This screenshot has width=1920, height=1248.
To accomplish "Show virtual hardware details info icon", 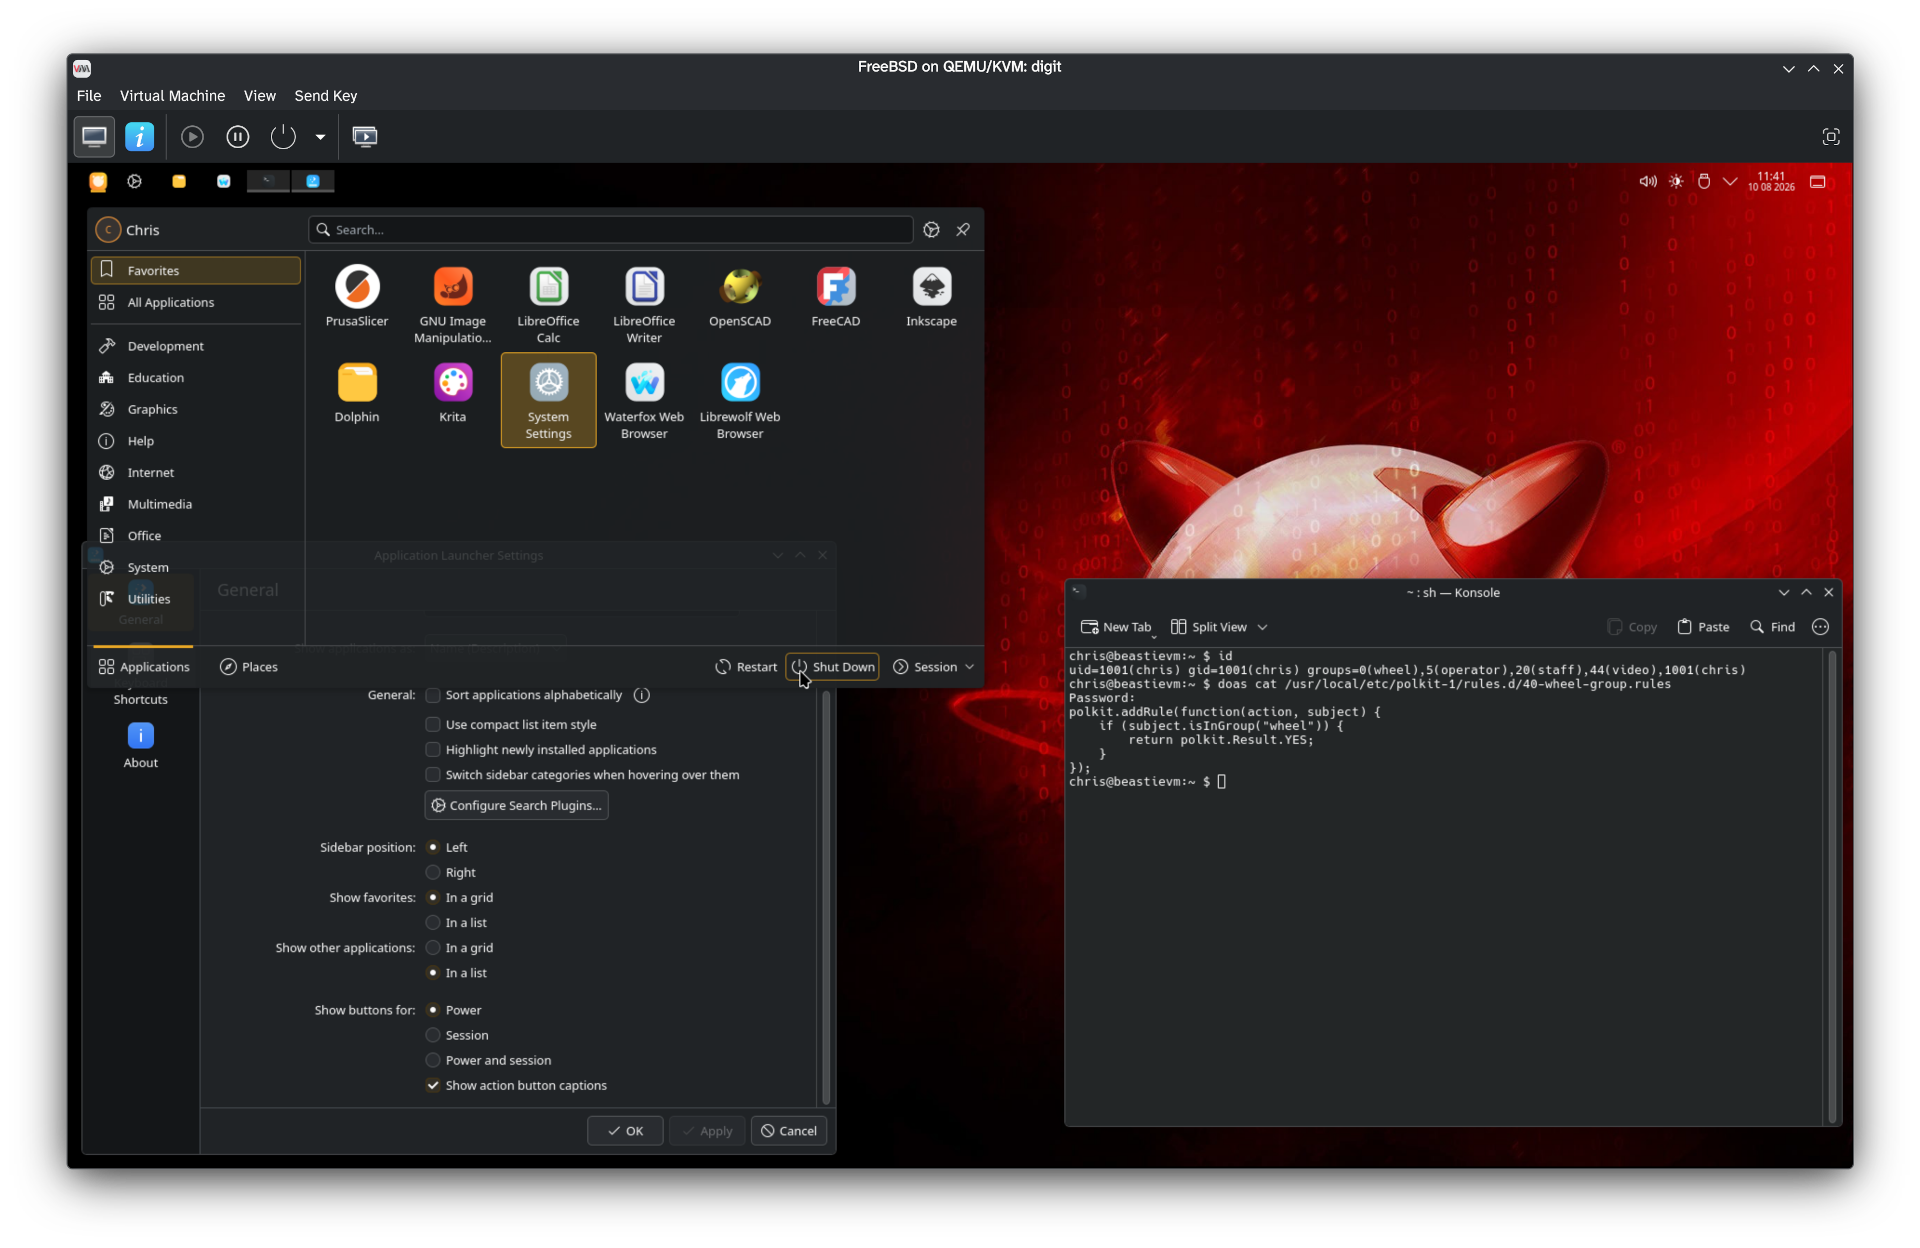I will [139, 137].
